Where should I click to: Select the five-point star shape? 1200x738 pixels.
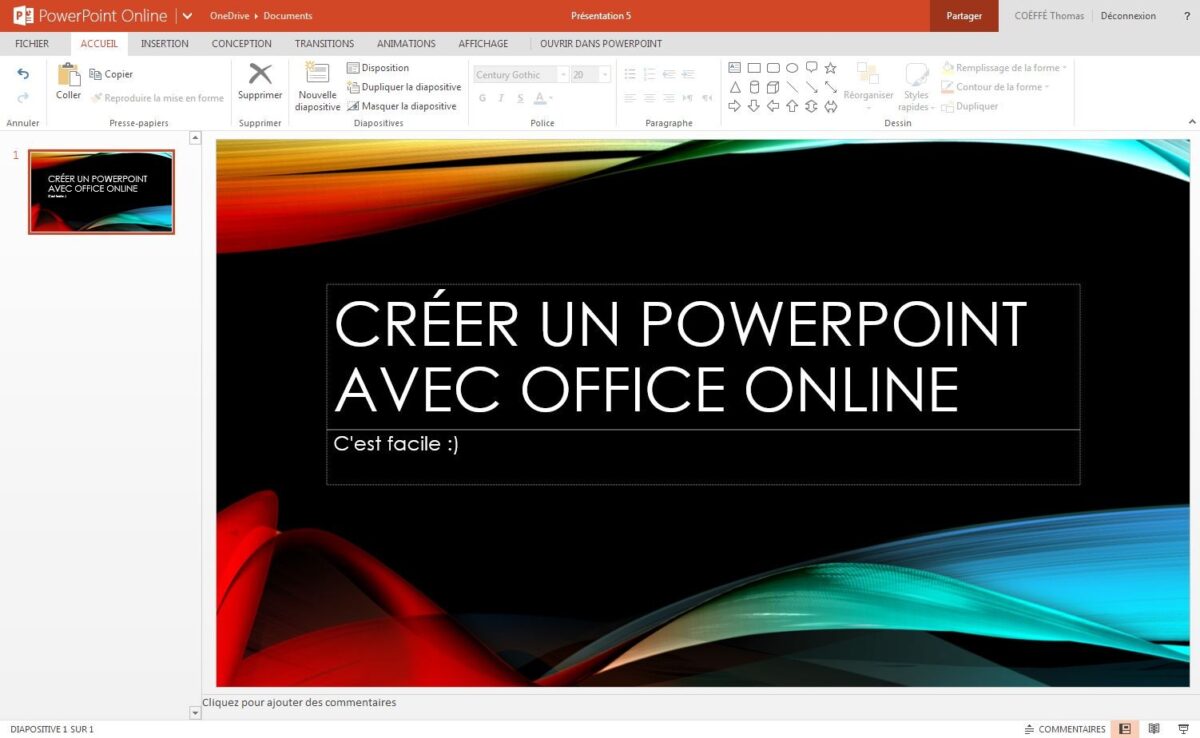830,68
